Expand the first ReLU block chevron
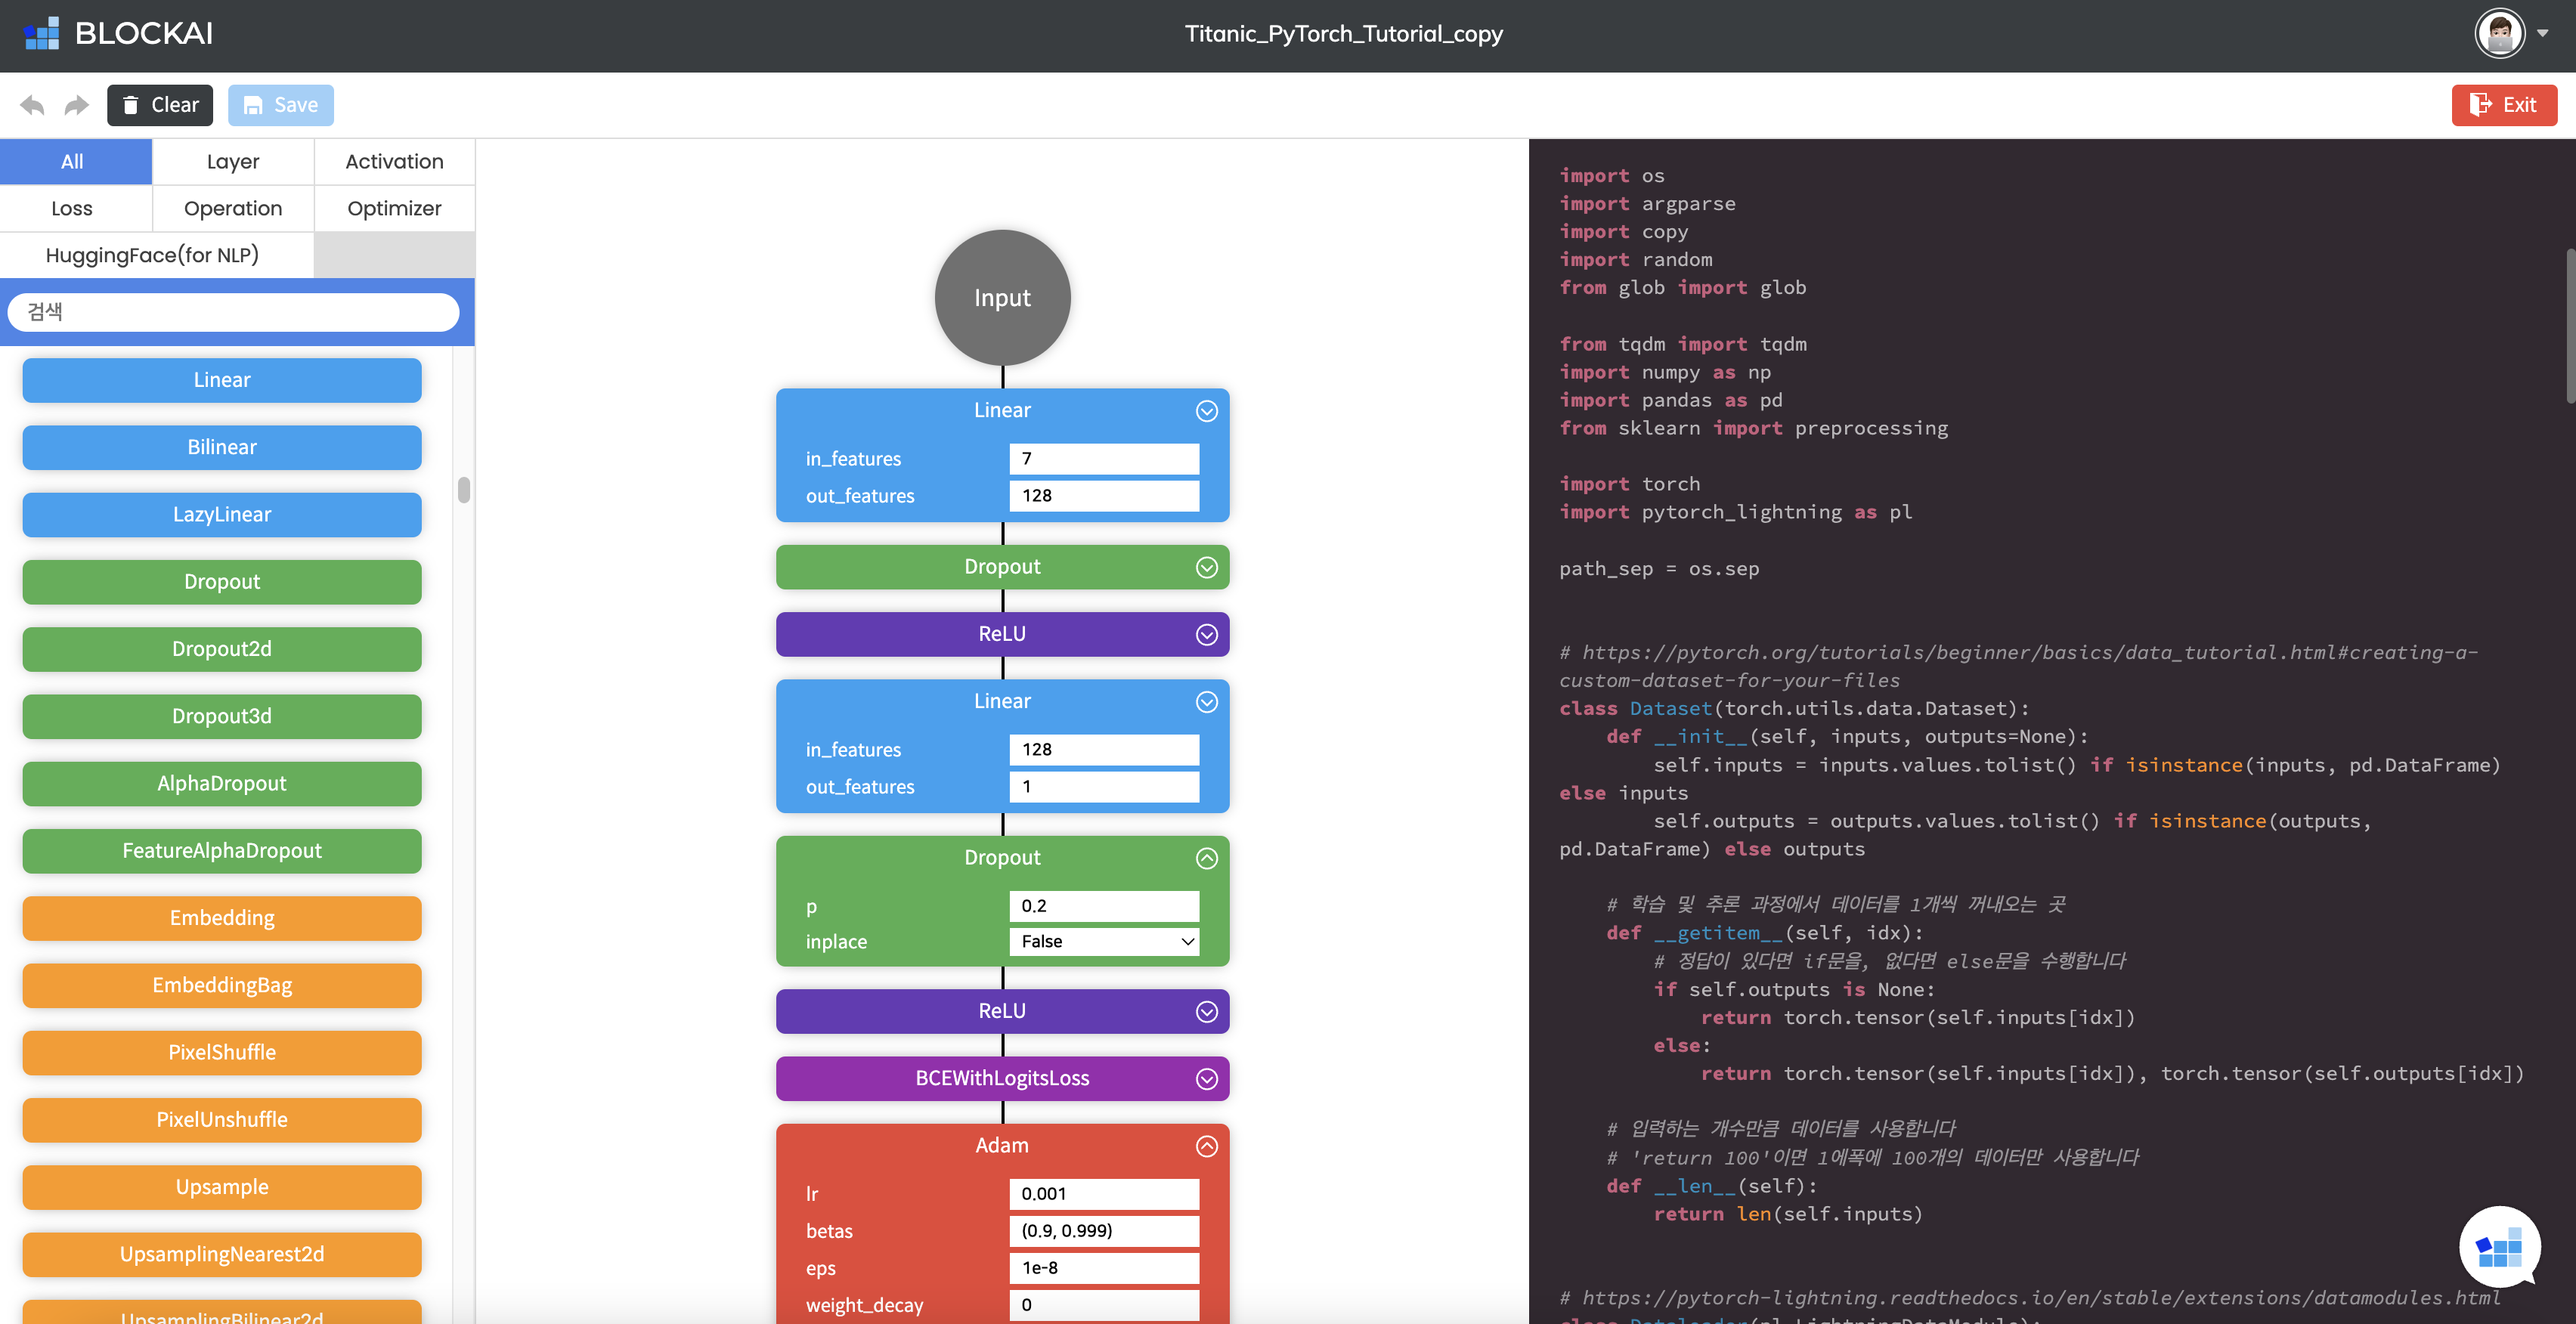Viewport: 2576px width, 1324px height. tap(1206, 635)
